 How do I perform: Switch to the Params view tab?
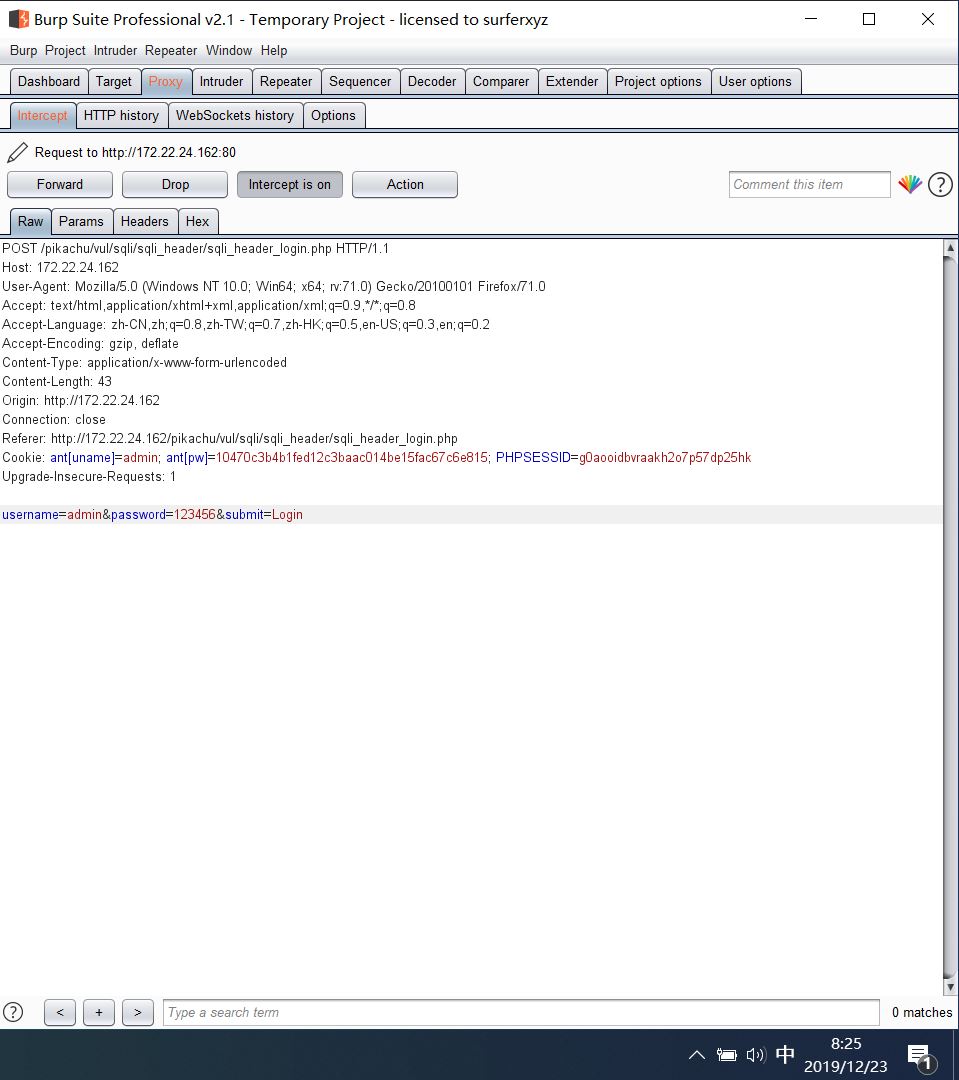click(x=81, y=221)
